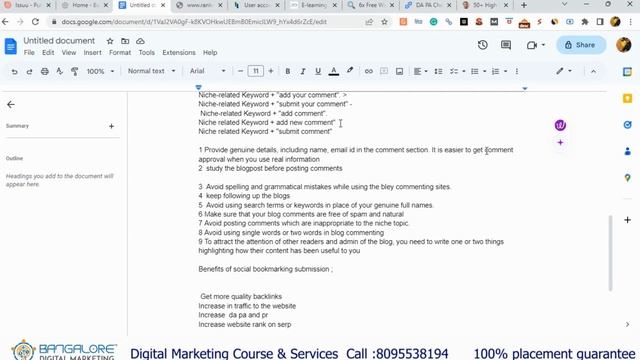Click the vertical document scrollbar
Viewport: 640px width, 360px height.
(611, 253)
